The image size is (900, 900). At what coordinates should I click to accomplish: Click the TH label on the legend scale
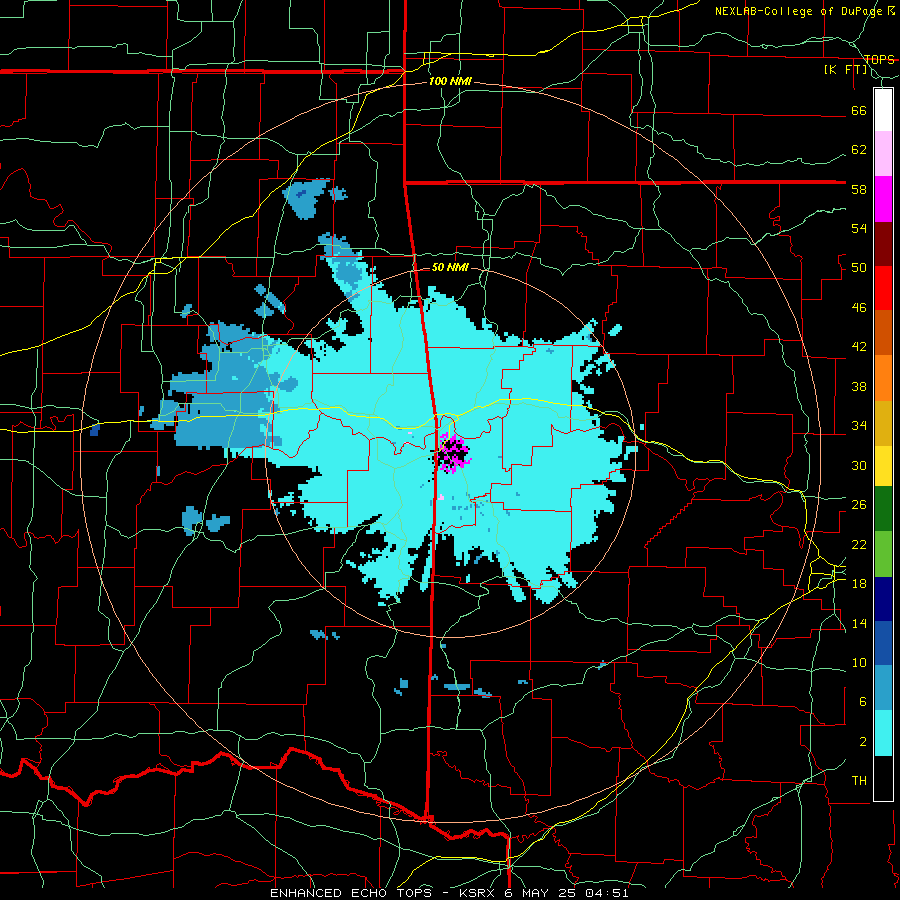pyautogui.click(x=859, y=781)
